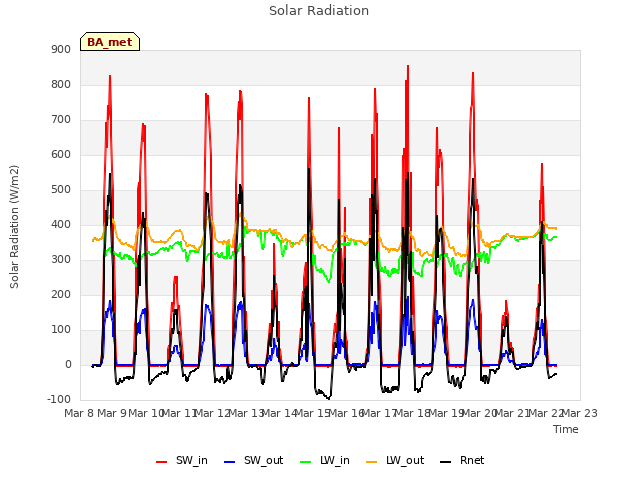Viewport: 640px width, 480px height.
Task: Click the 900 y-axis tick label
Action: (61, 49)
